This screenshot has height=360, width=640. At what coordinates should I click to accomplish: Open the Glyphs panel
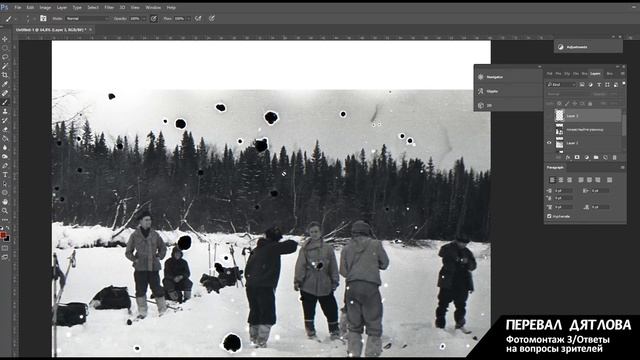coord(508,91)
